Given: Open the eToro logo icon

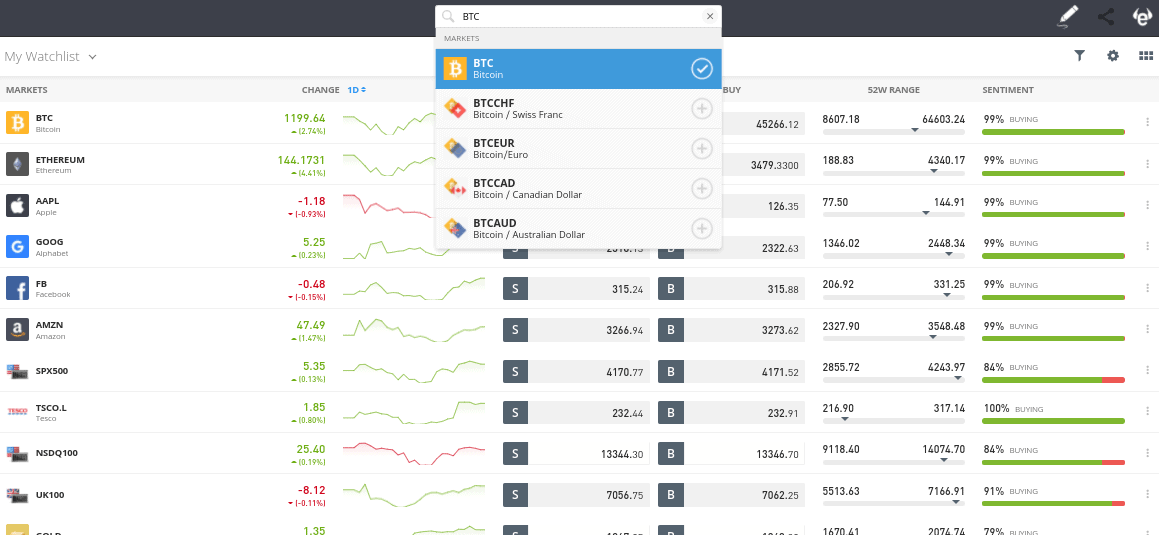Looking at the screenshot, I should [1143, 16].
